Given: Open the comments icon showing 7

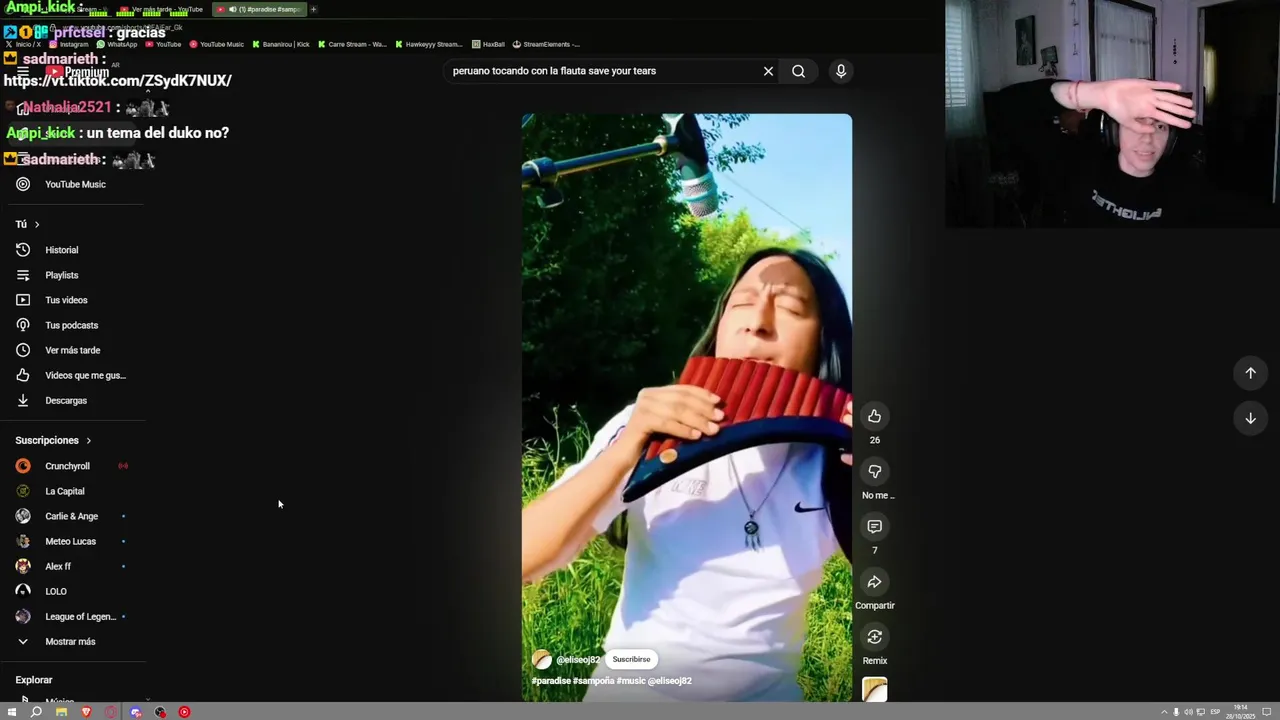Looking at the screenshot, I should [874, 526].
